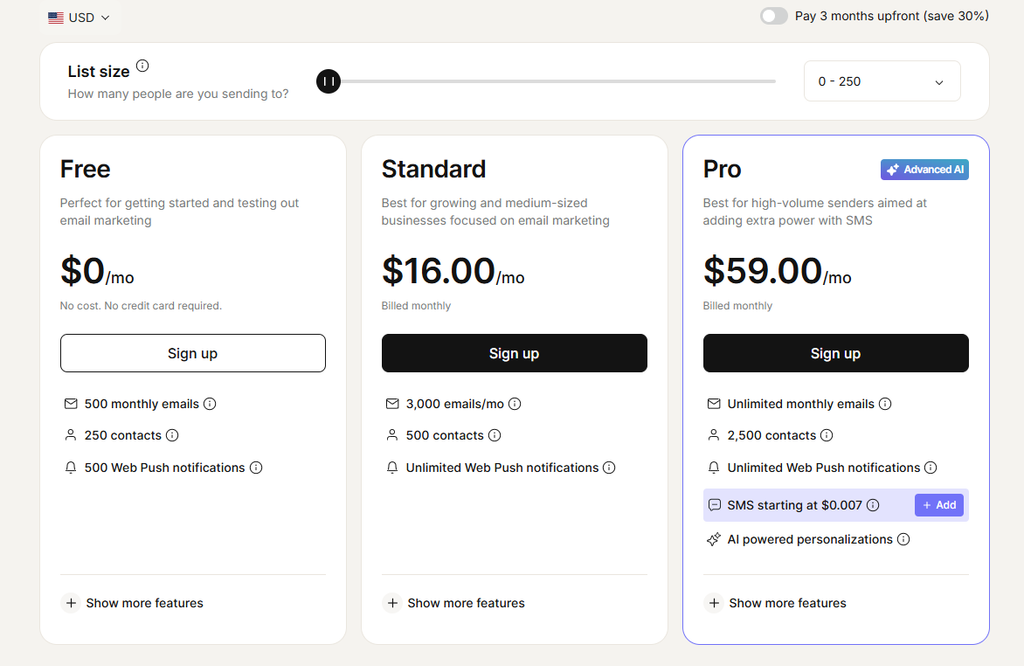The height and width of the screenshot is (666, 1024).
Task: Click 'No cost. No credit card required.' text
Action: [x=141, y=306]
